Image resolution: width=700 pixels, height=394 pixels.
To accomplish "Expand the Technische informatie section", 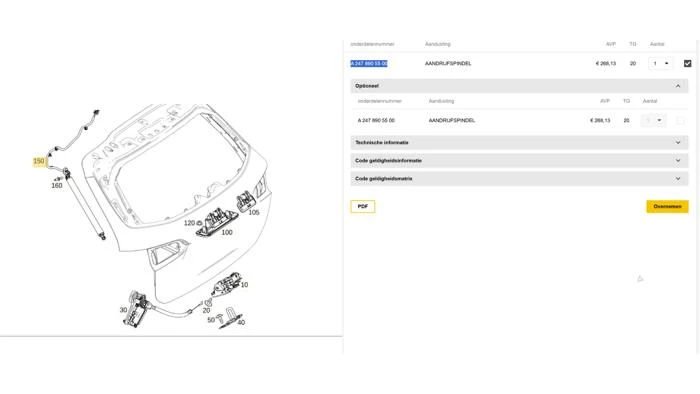I will [x=519, y=142].
